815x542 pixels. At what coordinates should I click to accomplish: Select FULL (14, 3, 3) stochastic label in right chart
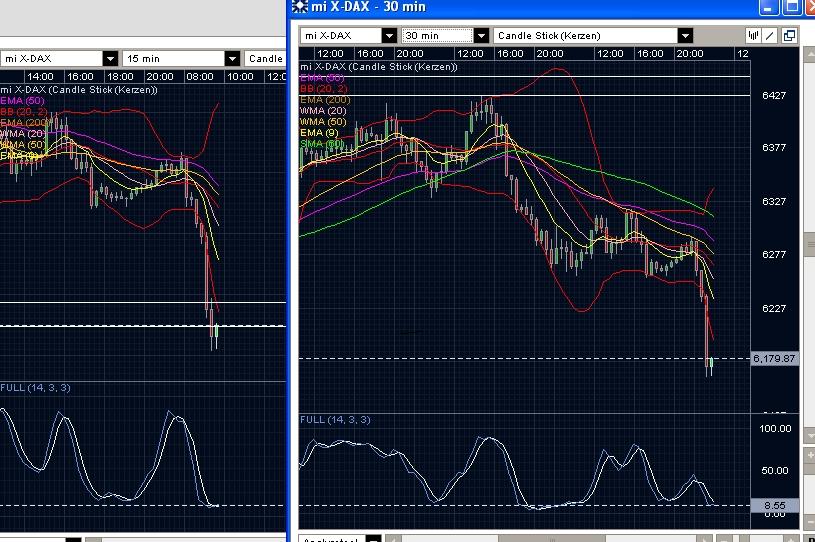coord(335,419)
